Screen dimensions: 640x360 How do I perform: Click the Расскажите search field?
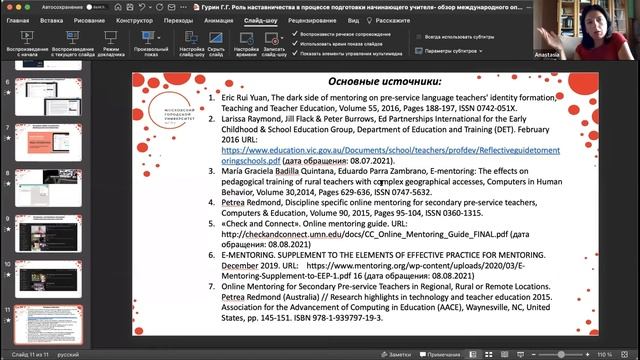388,20
